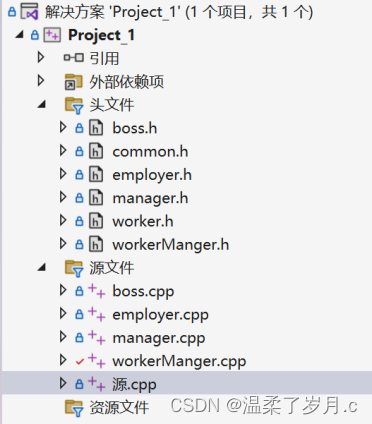Image resolution: width=372 pixels, height=424 pixels.
Task: Click the header files filter folder icon
Action: tap(74, 105)
